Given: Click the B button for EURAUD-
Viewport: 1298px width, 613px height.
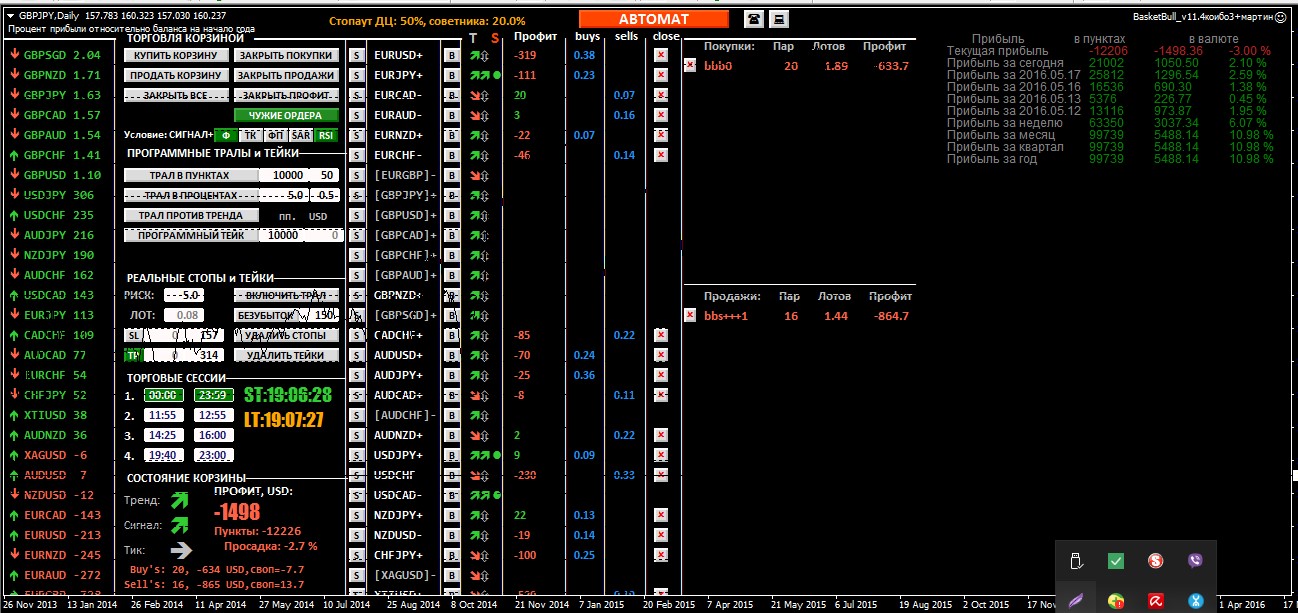Looking at the screenshot, I should click(x=451, y=116).
